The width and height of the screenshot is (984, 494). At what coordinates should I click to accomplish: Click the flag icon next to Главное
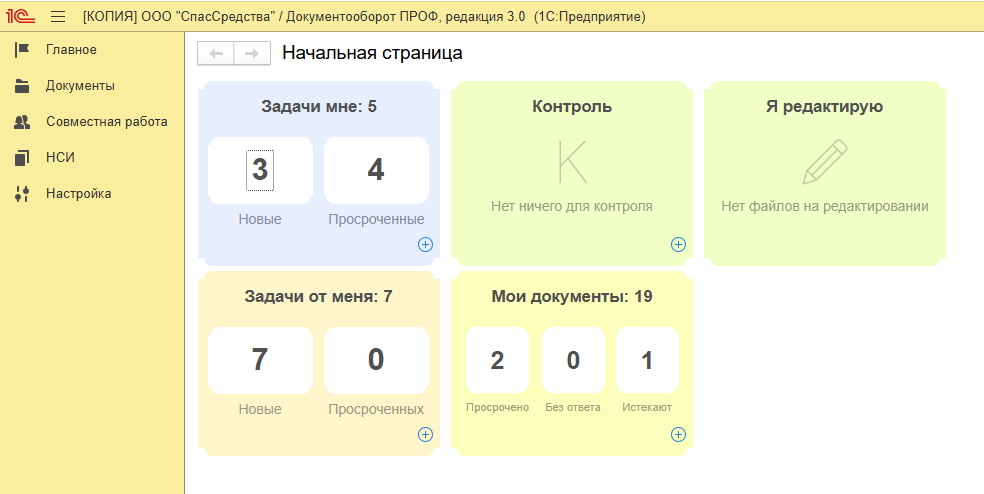pos(22,50)
